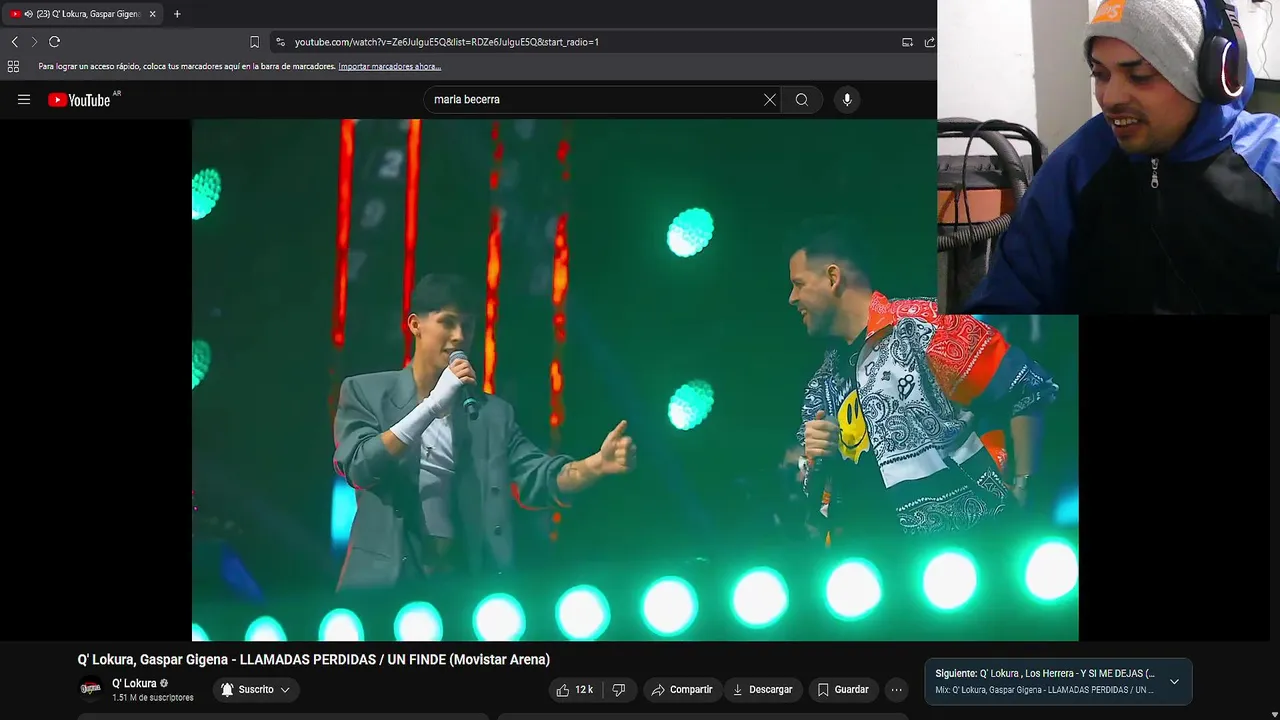
Task: Open a new browser tab
Action: (x=177, y=14)
